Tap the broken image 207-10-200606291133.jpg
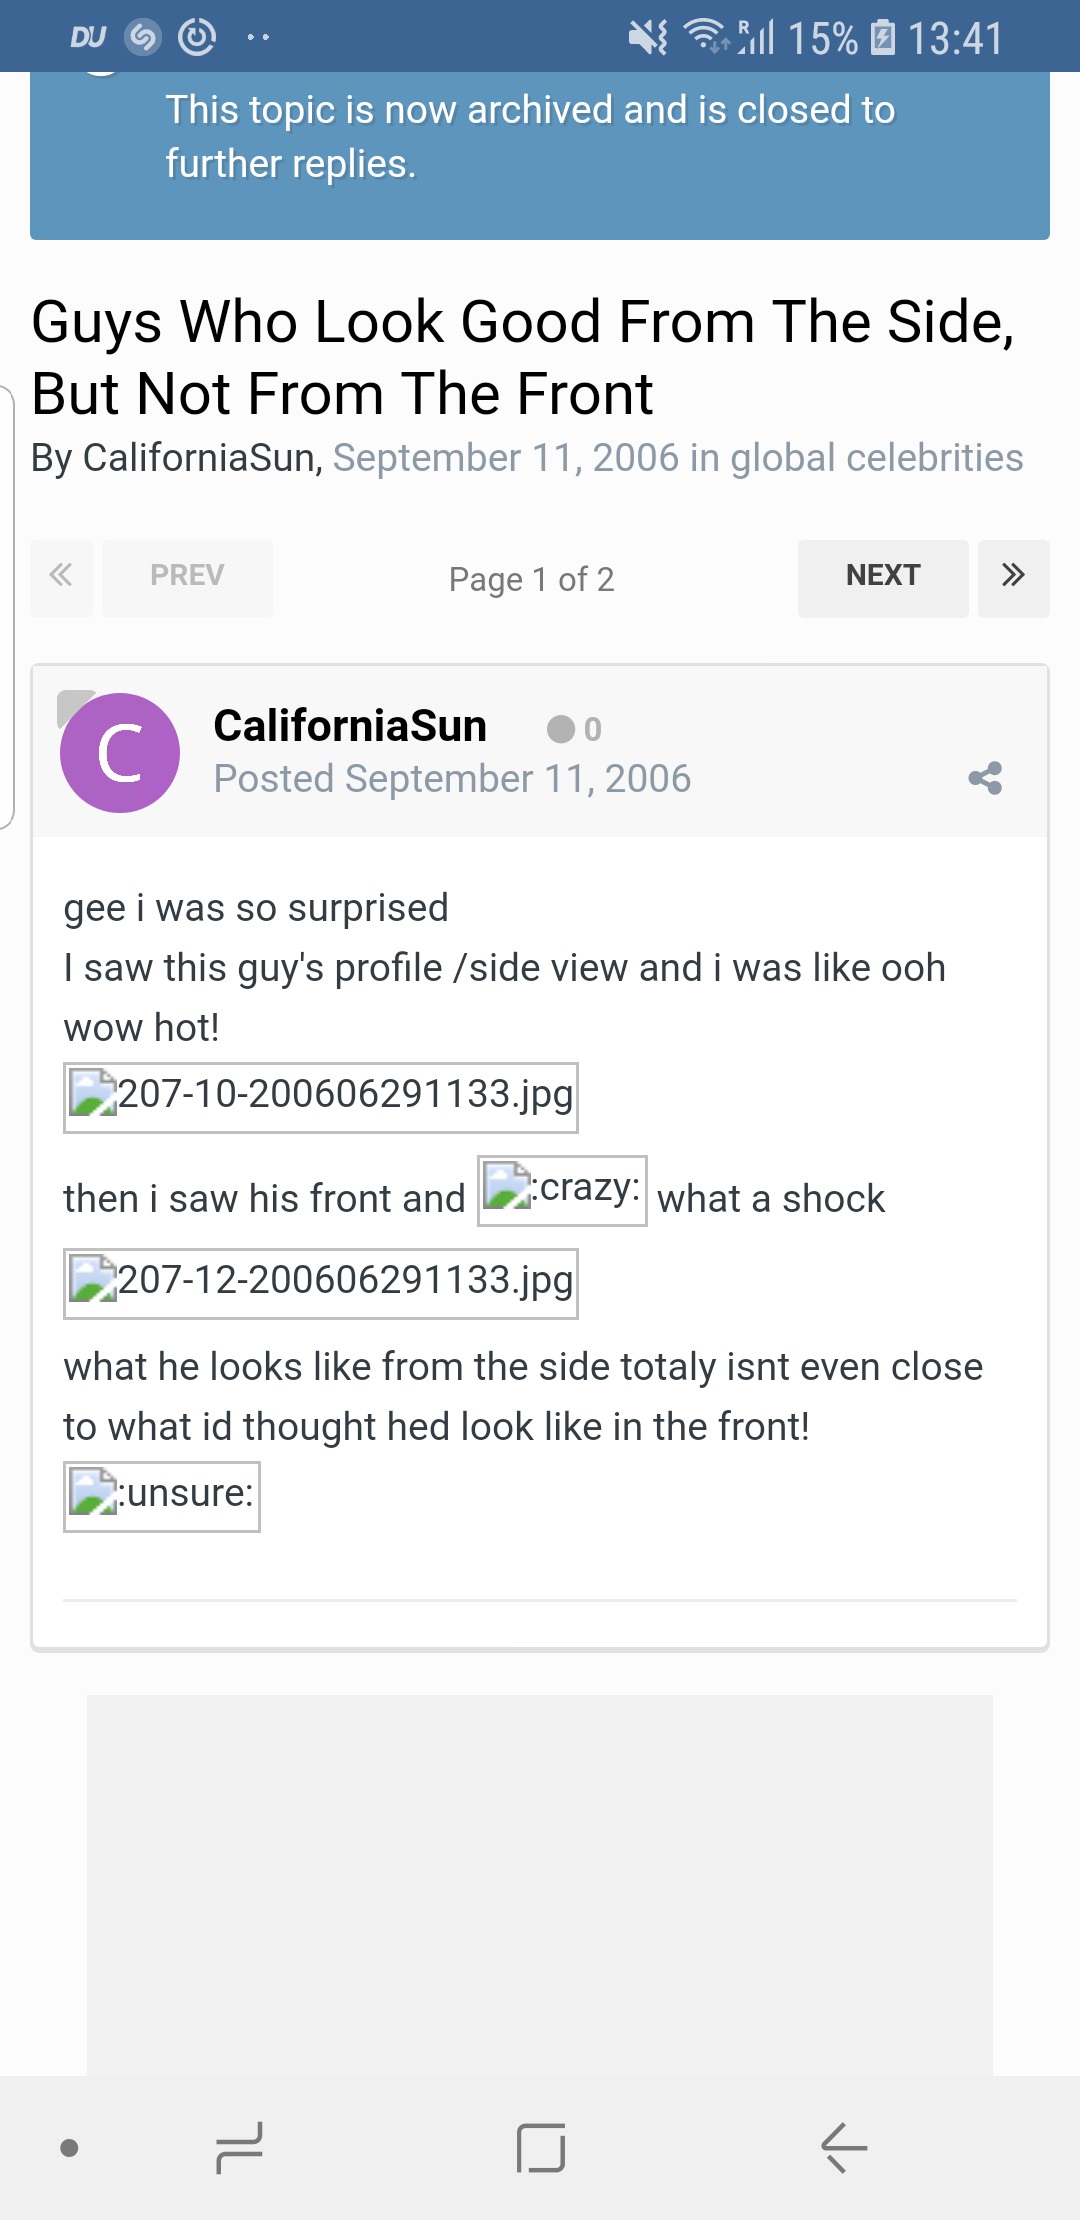 click(x=321, y=1097)
